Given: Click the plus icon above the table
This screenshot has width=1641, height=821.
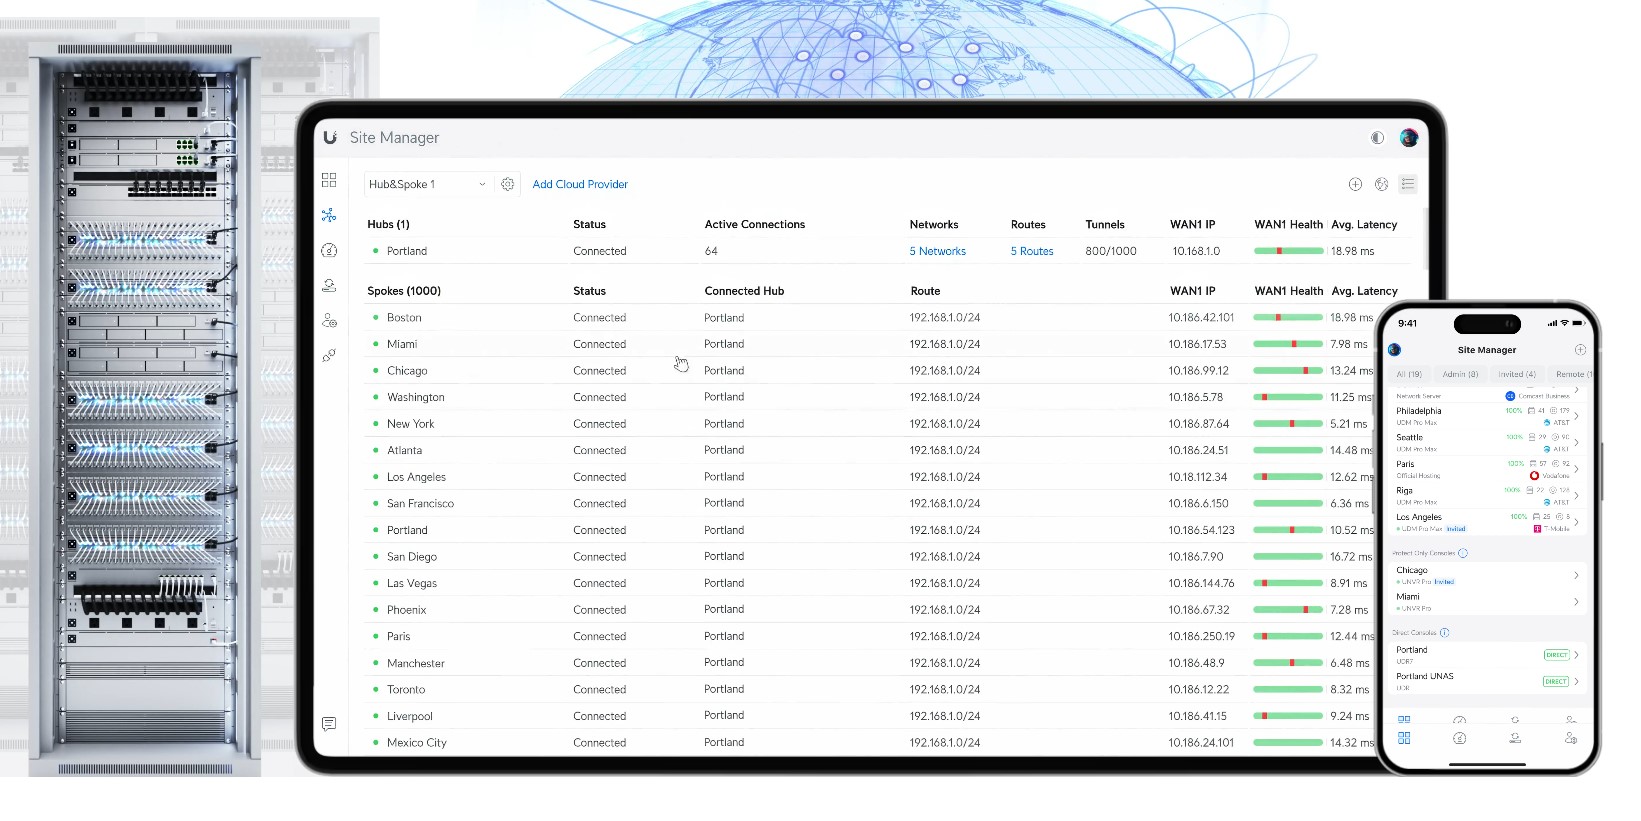Looking at the screenshot, I should pyautogui.click(x=1355, y=184).
